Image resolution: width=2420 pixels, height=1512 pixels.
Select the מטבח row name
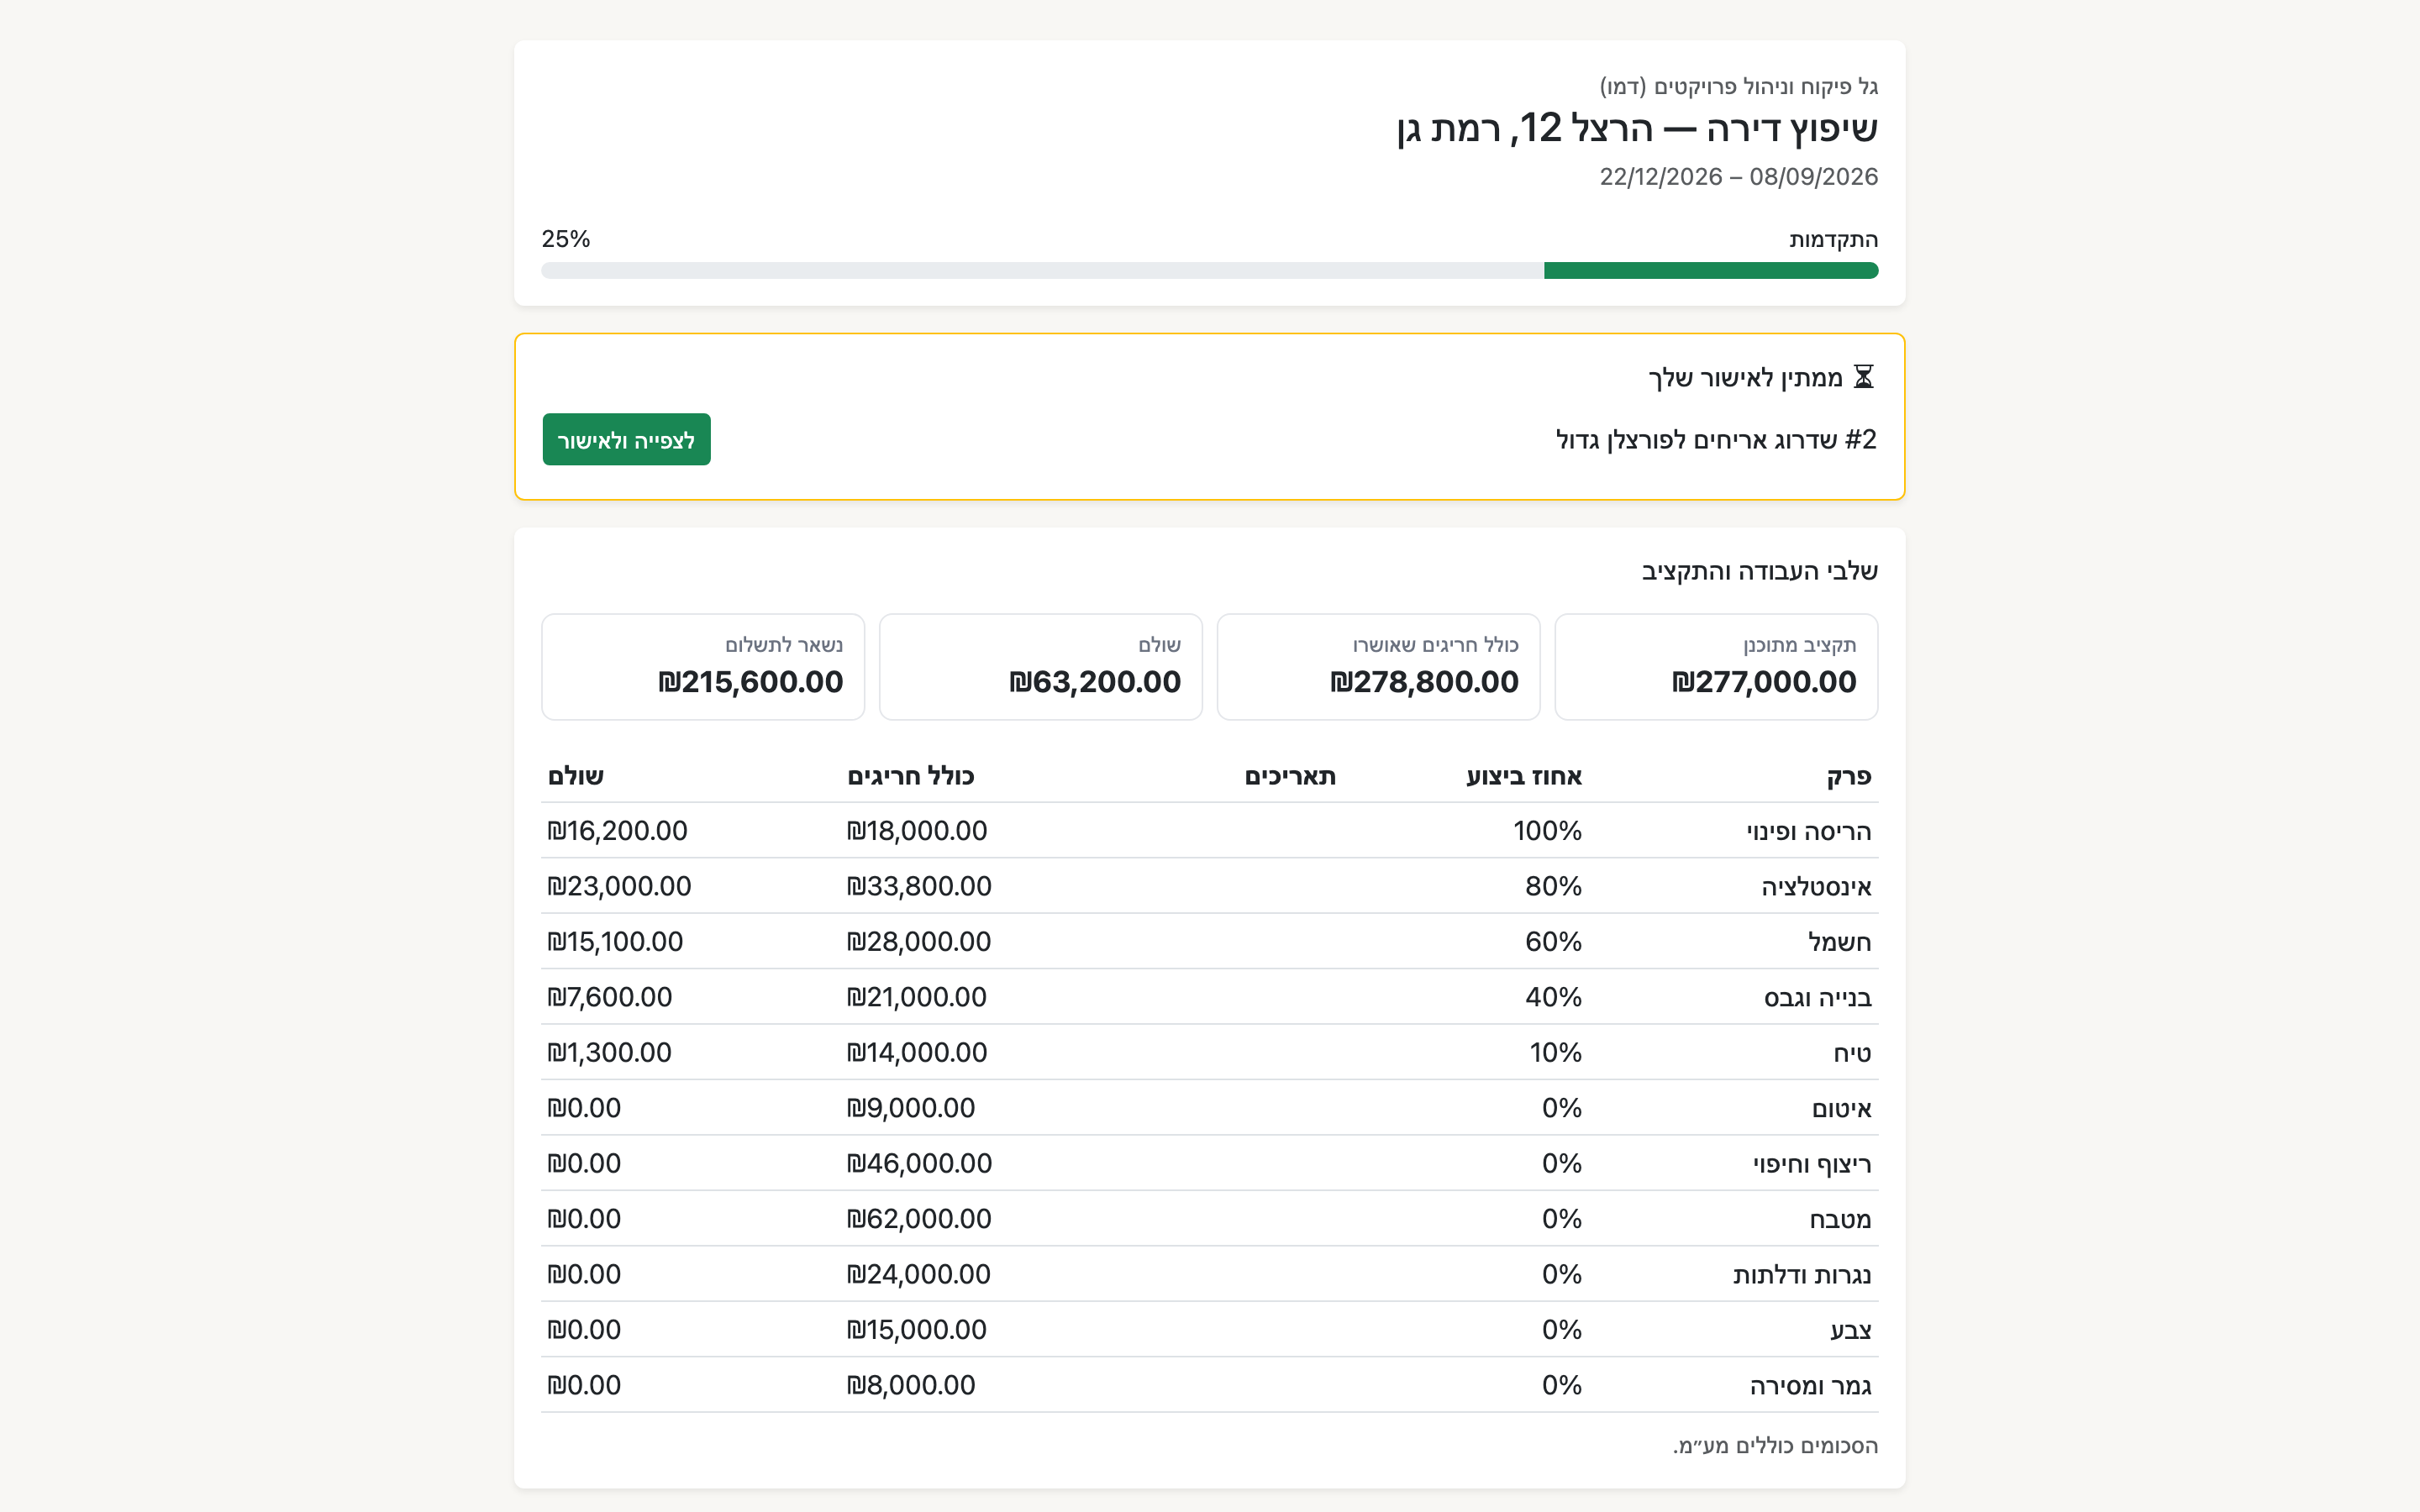pos(1840,1219)
